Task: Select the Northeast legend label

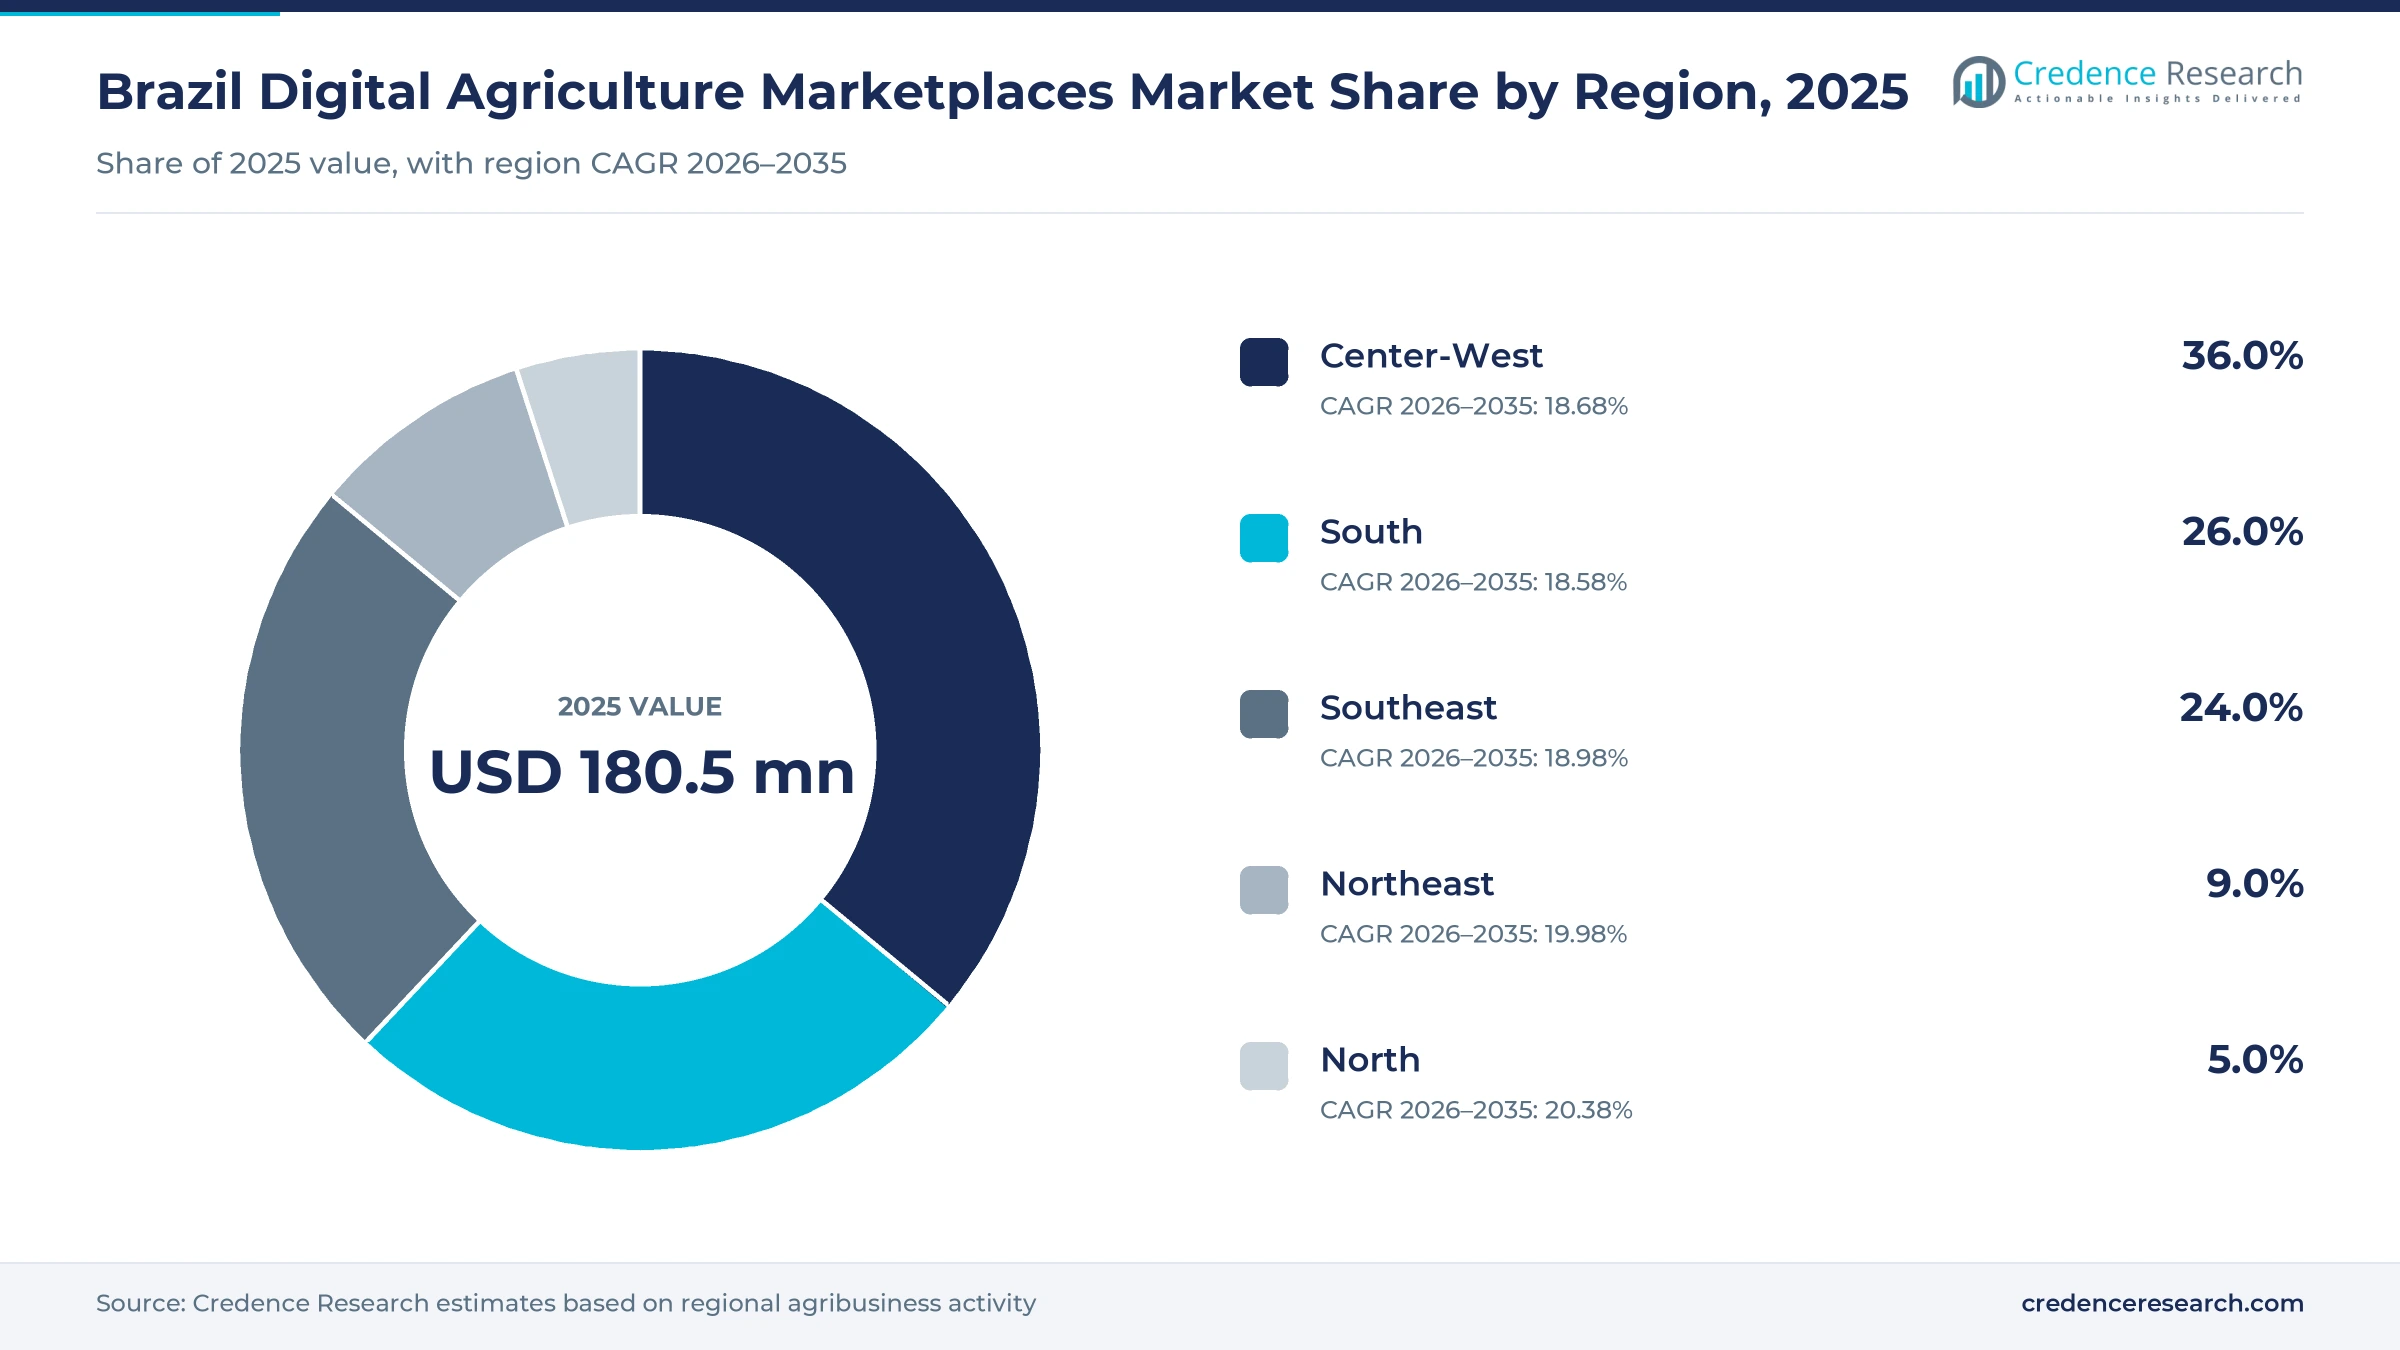Action: click(1407, 884)
